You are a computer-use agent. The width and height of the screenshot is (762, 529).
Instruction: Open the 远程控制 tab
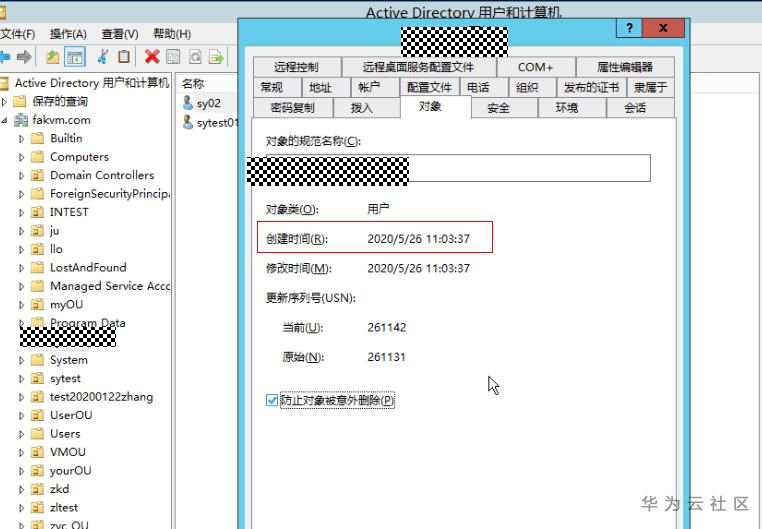click(x=296, y=67)
